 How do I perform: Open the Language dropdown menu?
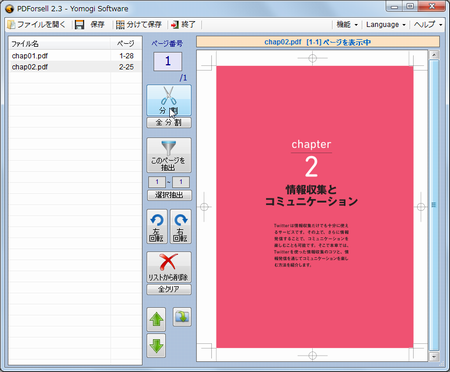click(x=386, y=24)
